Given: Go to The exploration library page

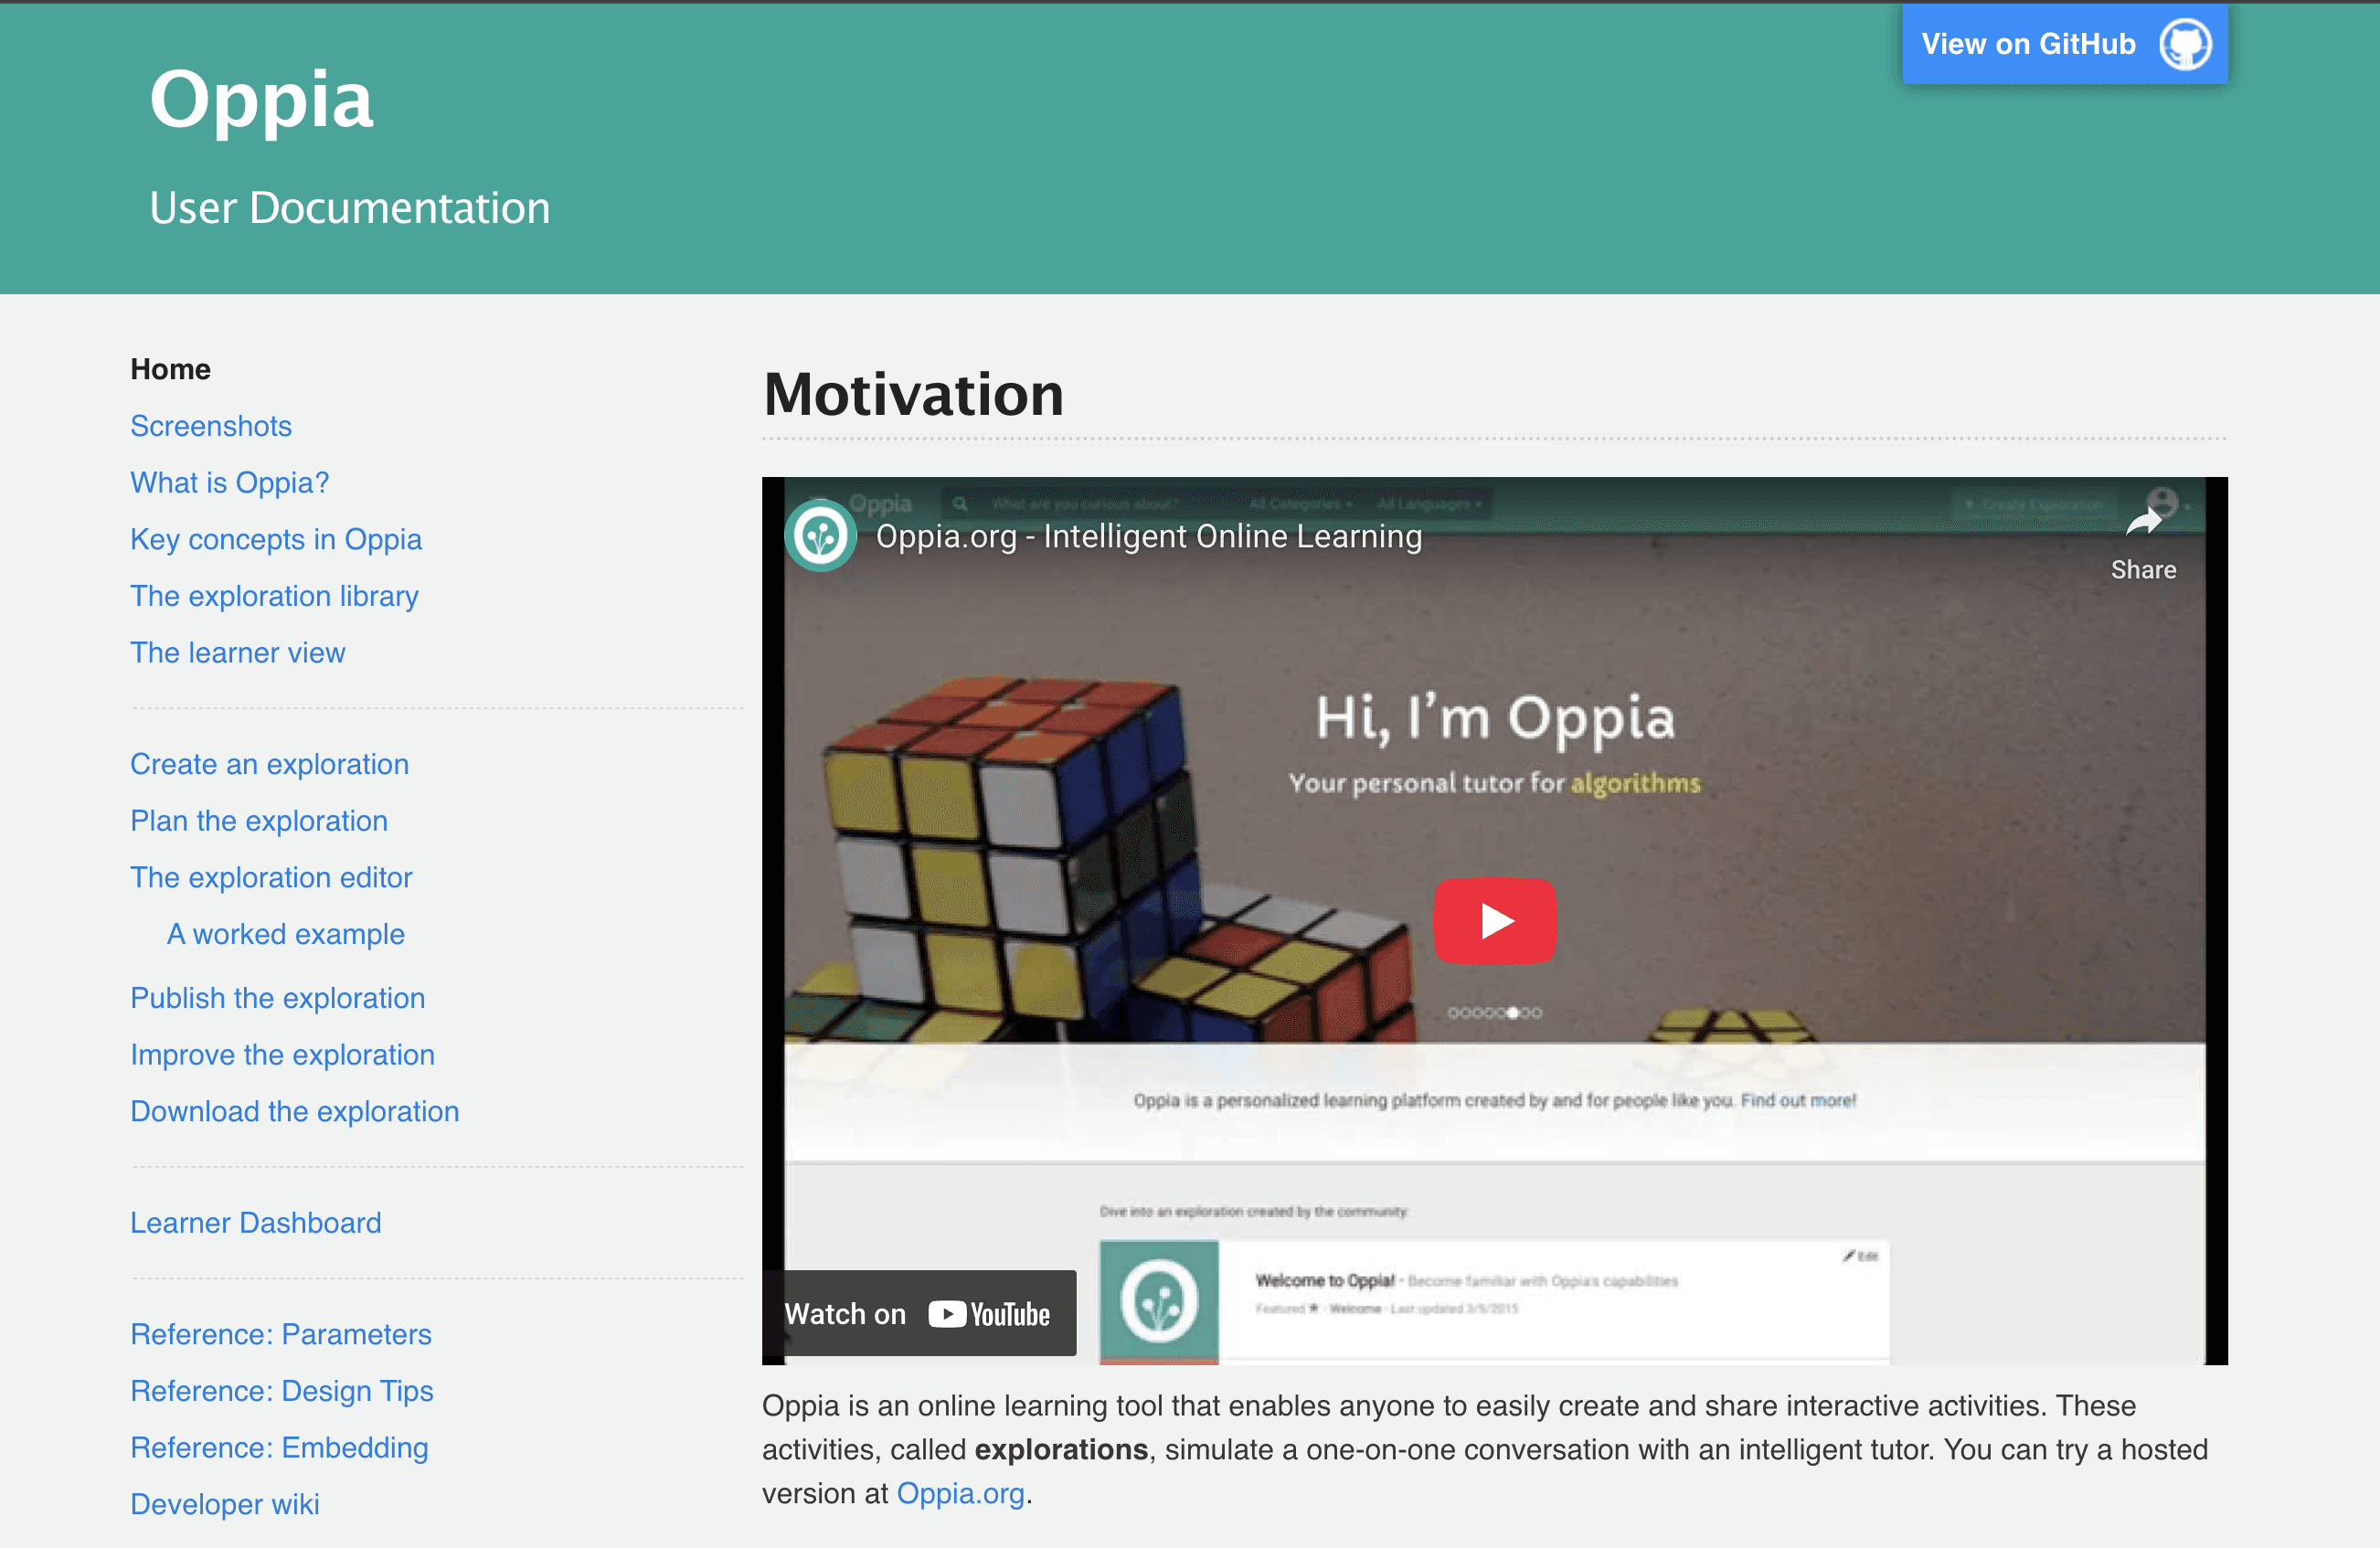Looking at the screenshot, I should pyautogui.click(x=274, y=596).
